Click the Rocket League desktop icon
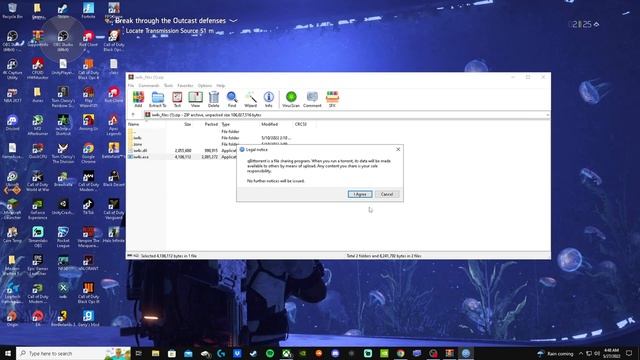The image size is (640, 360). pyautogui.click(x=63, y=237)
